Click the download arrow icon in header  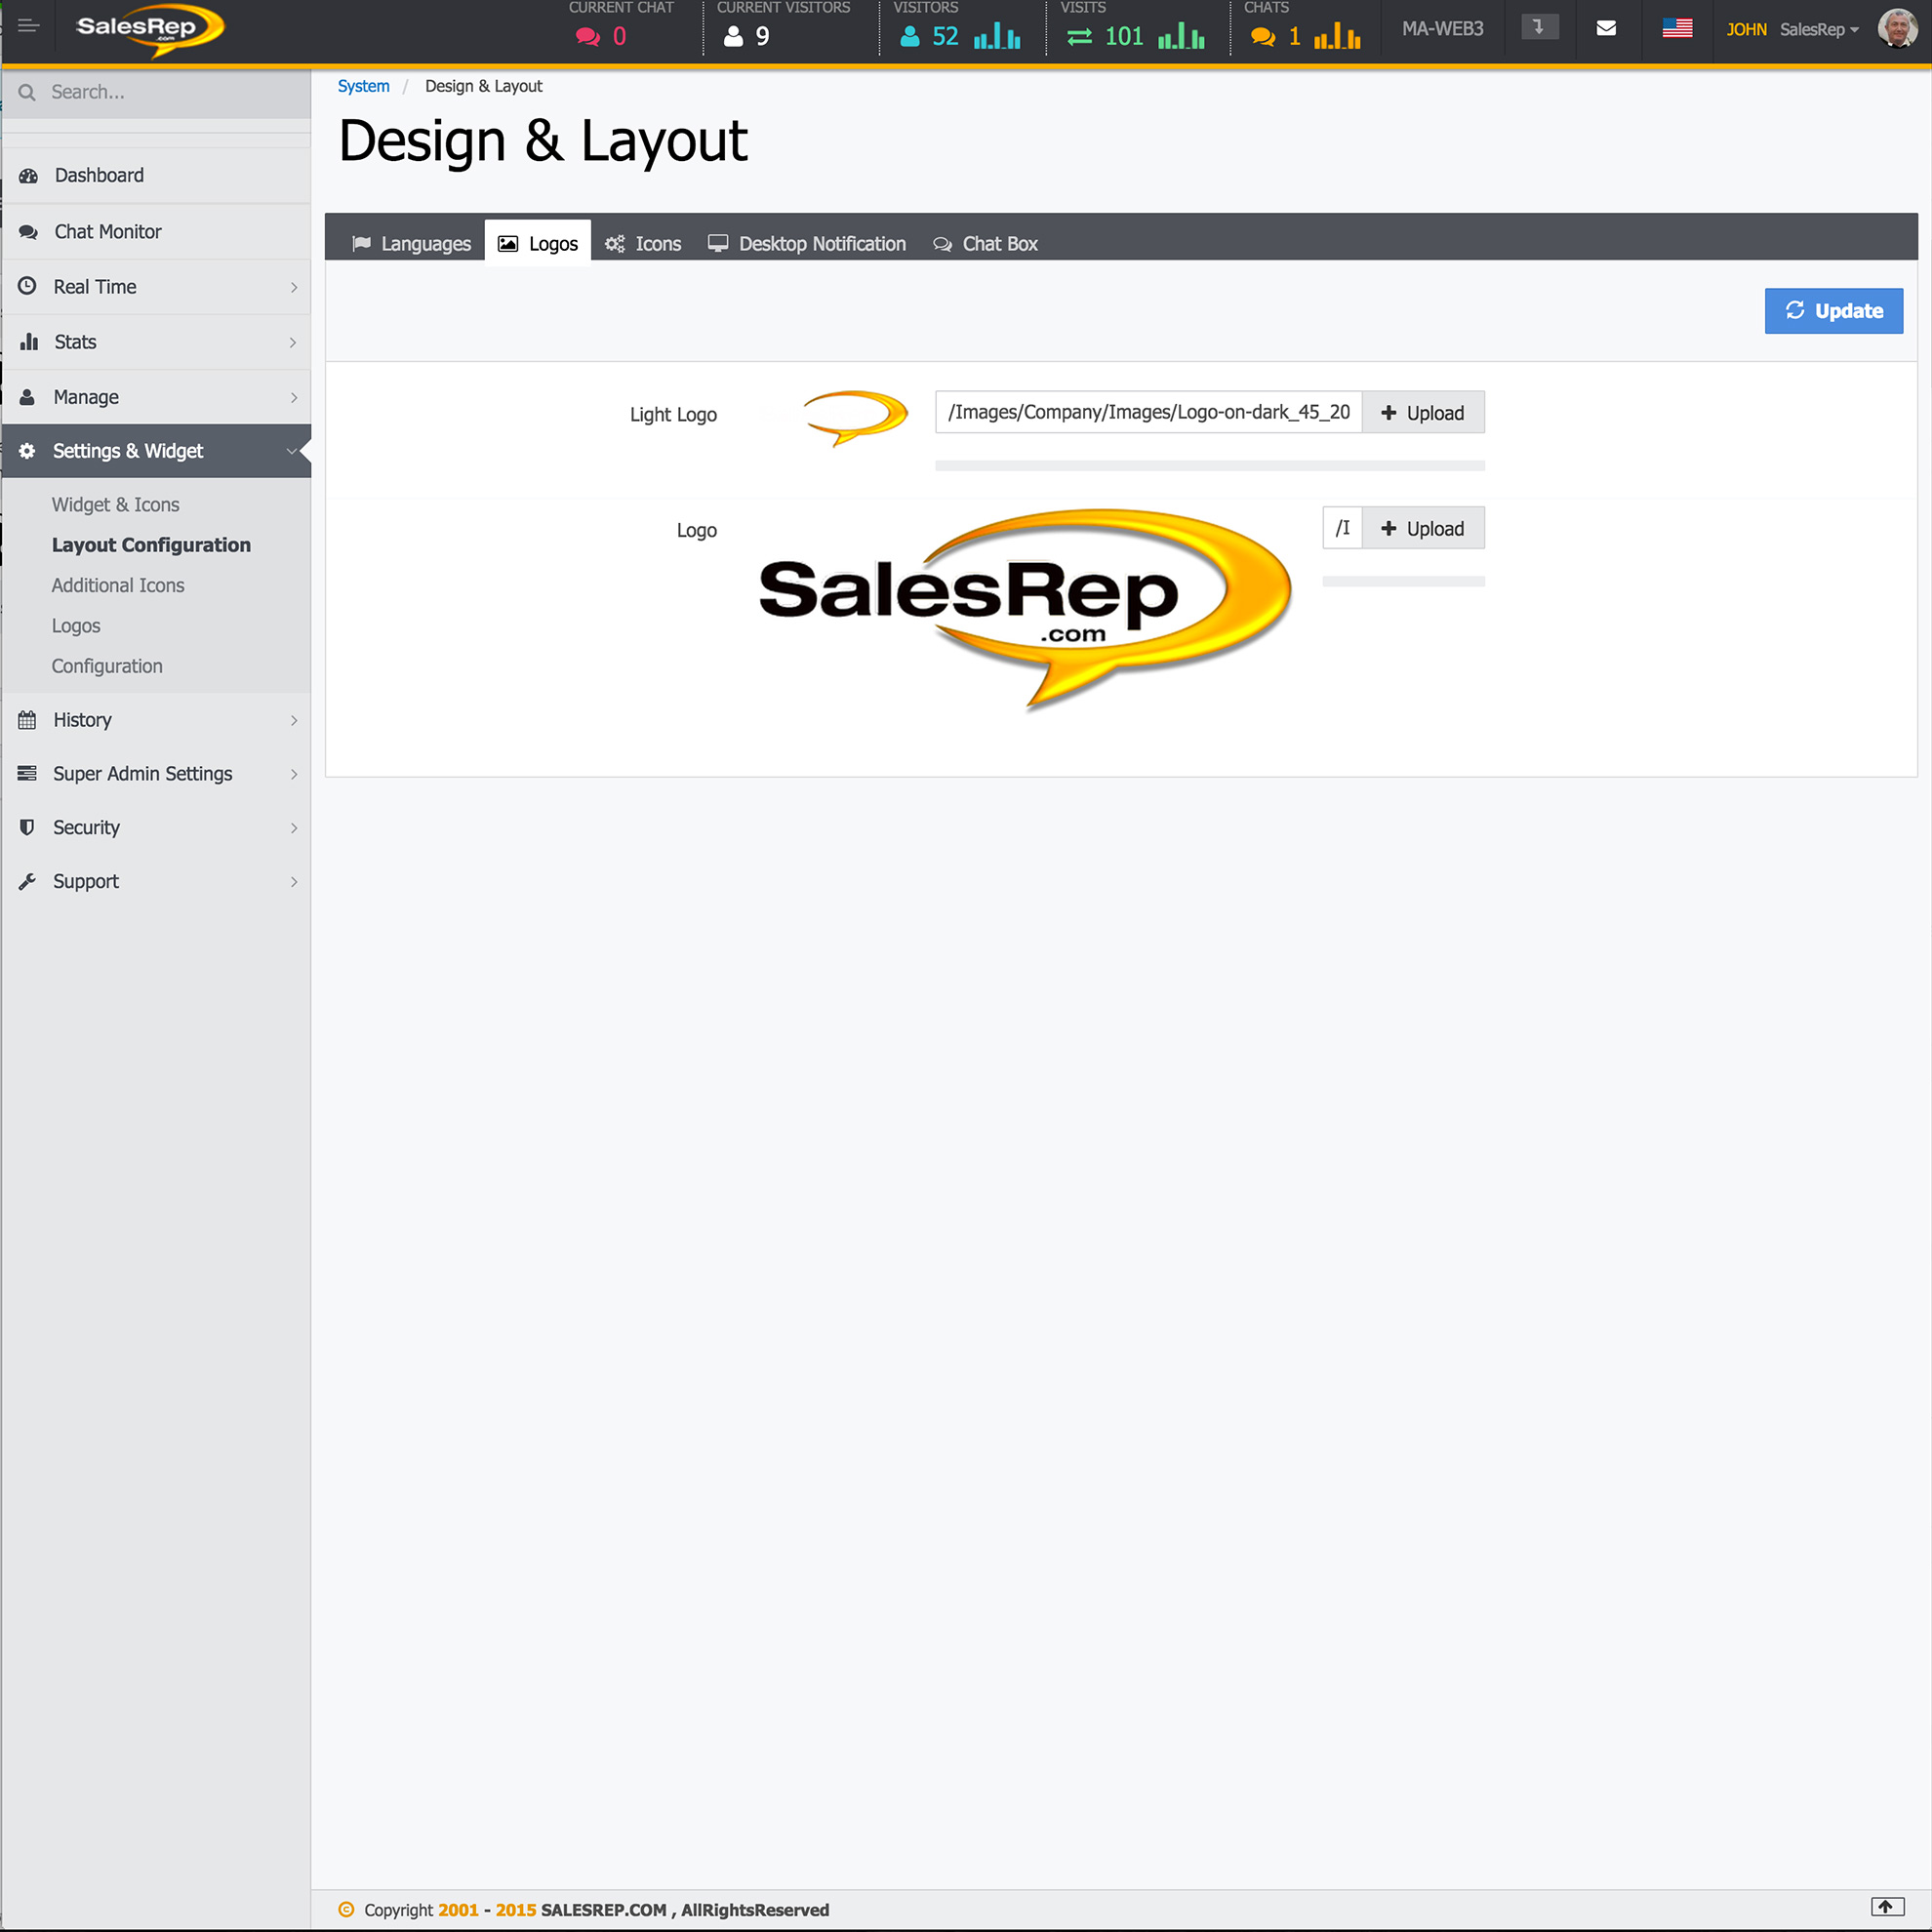pyautogui.click(x=1539, y=27)
